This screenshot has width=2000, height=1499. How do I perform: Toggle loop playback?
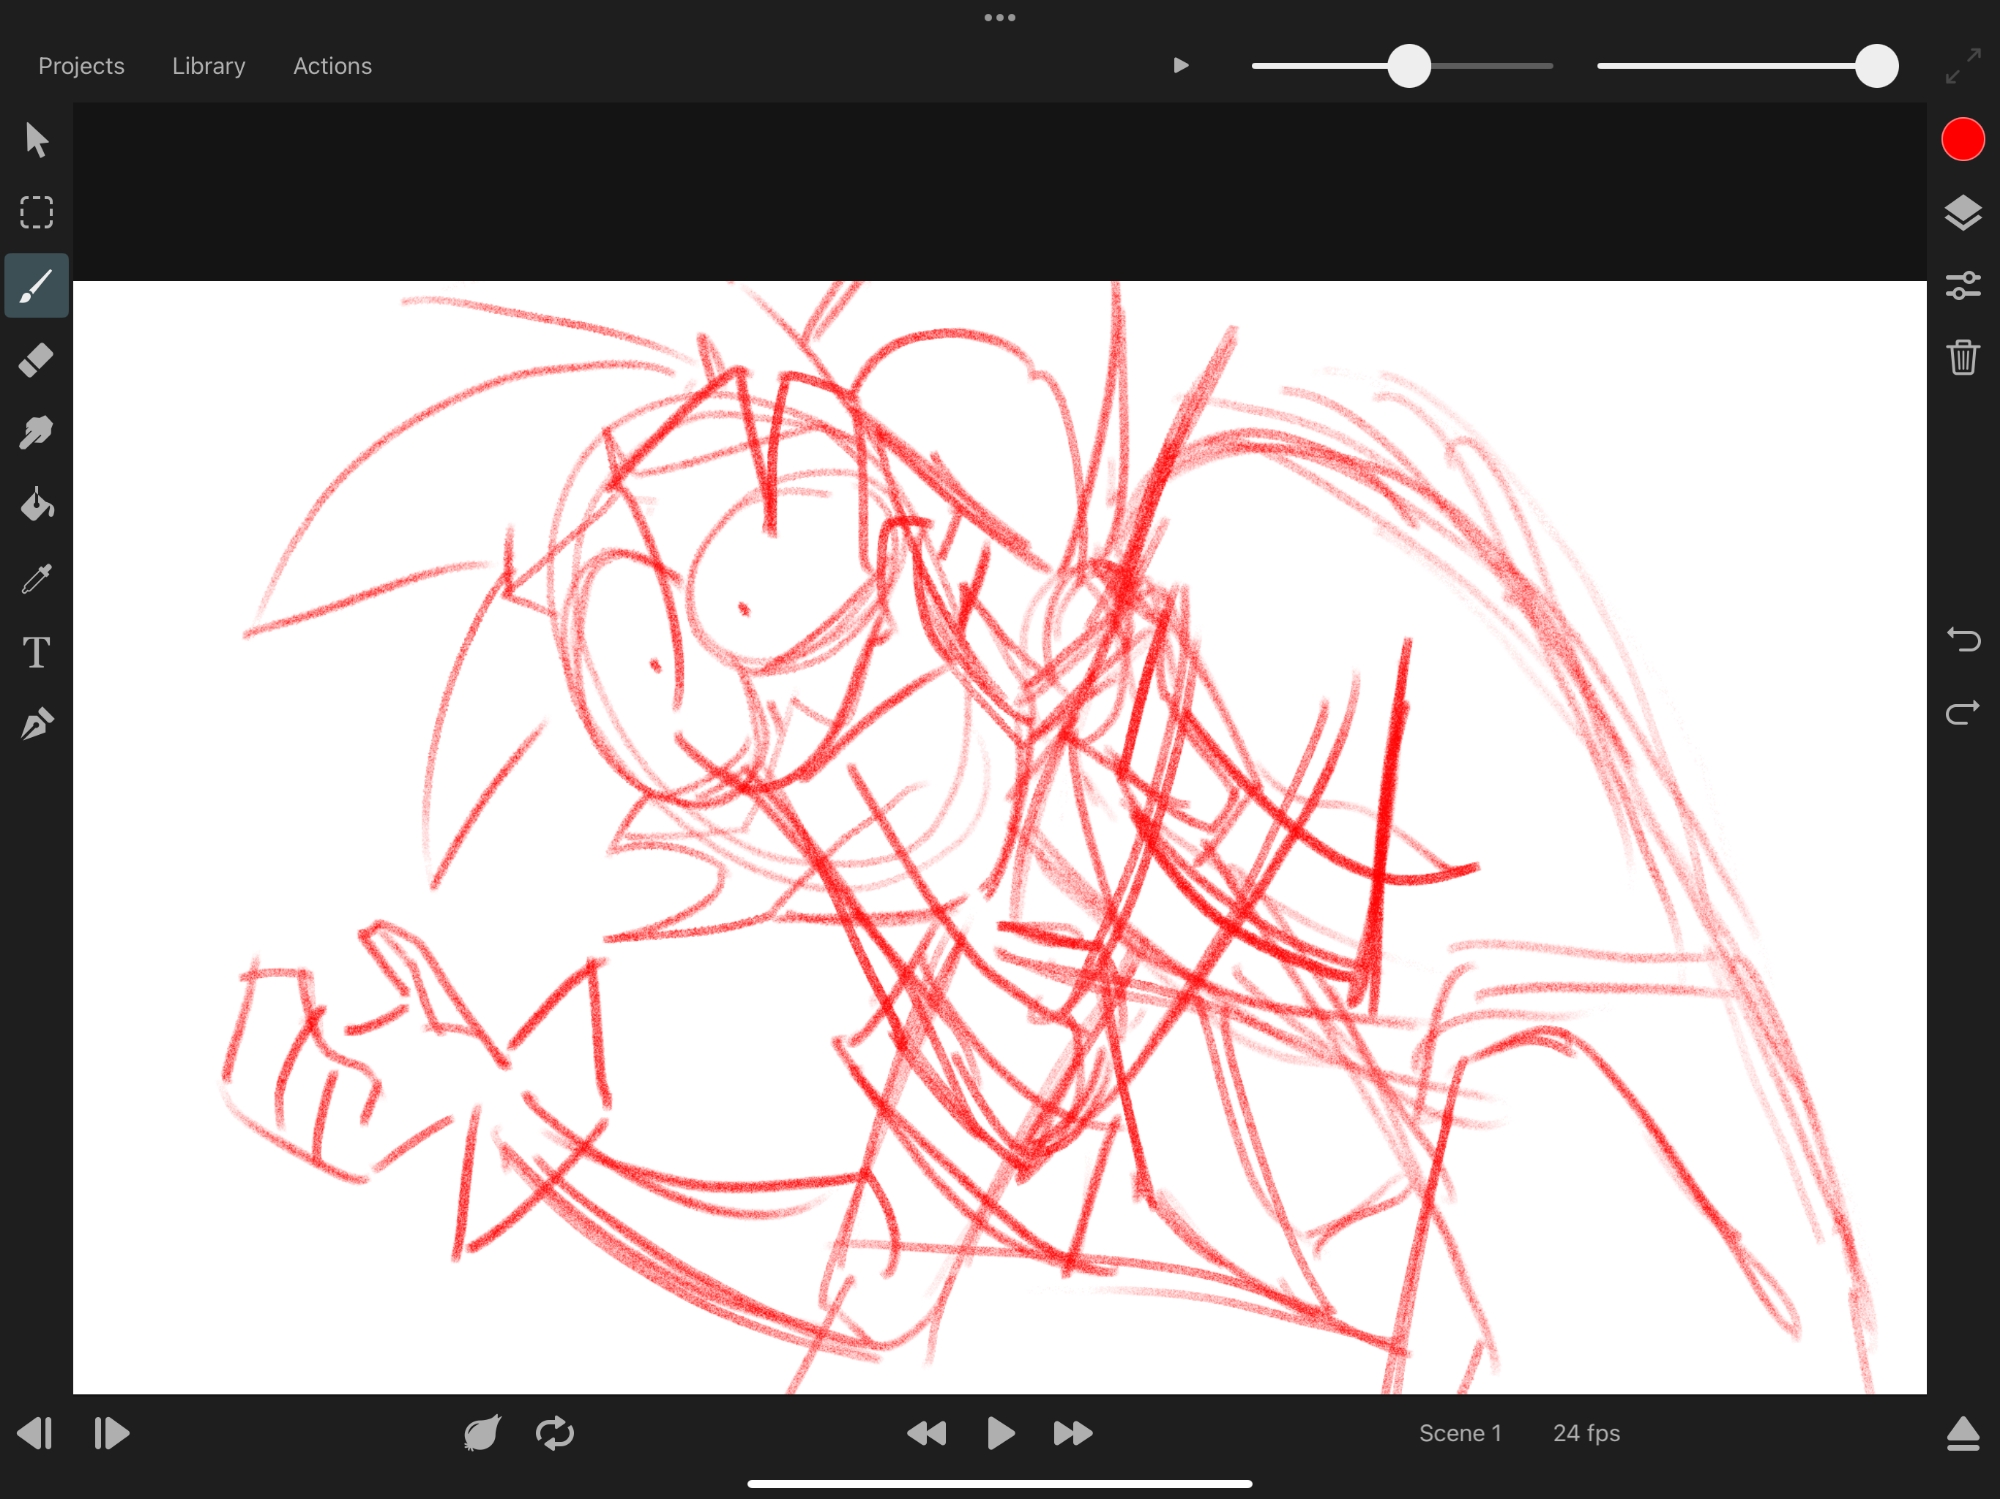[x=555, y=1433]
